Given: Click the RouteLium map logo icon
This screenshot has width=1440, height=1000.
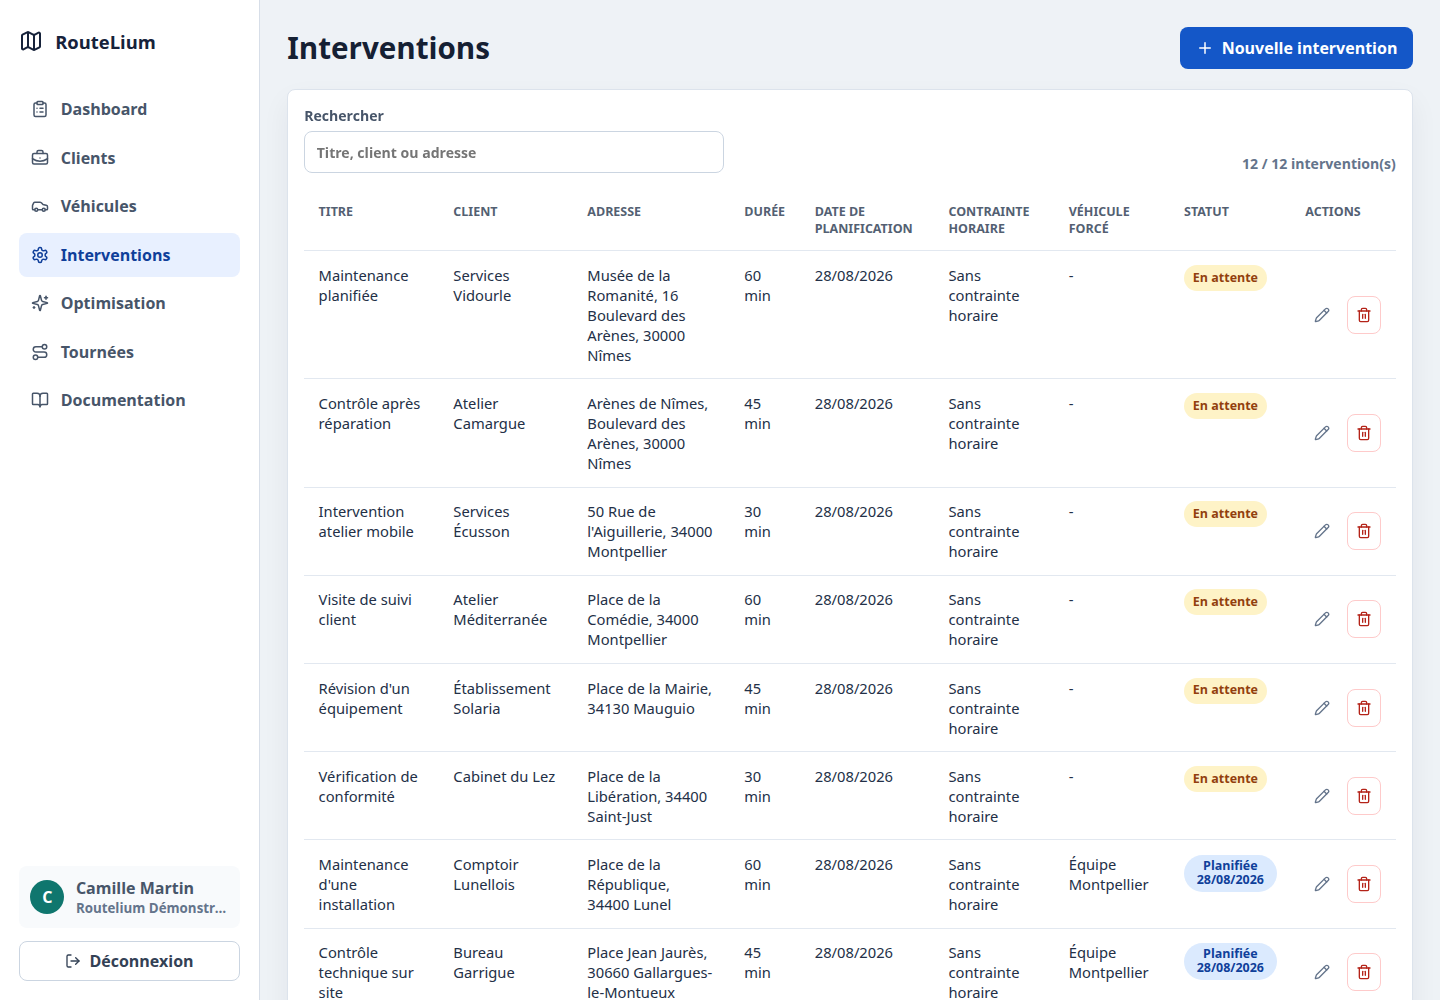Looking at the screenshot, I should click(31, 42).
